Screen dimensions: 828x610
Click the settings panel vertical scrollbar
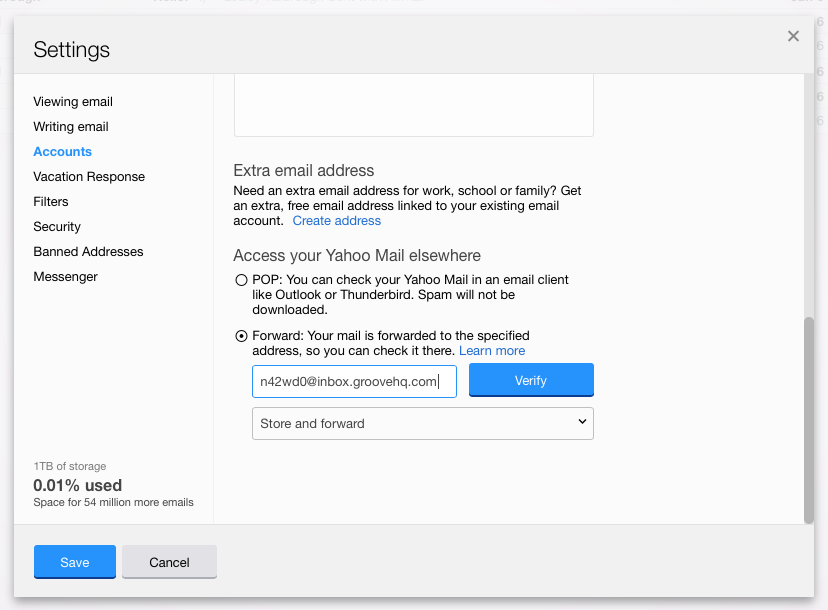coord(808,420)
